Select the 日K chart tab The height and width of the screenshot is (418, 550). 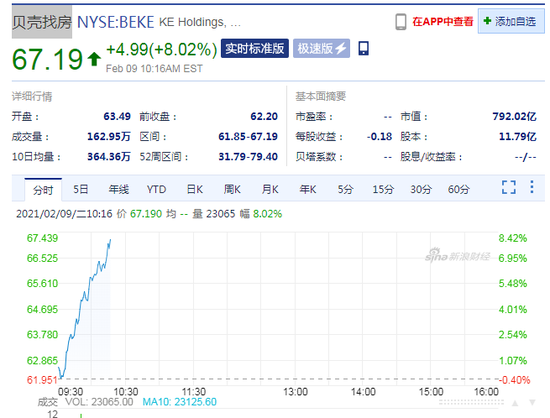tap(195, 189)
